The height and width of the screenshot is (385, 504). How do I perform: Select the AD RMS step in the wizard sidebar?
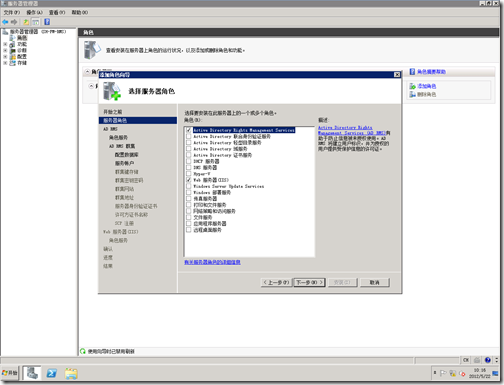click(110, 129)
